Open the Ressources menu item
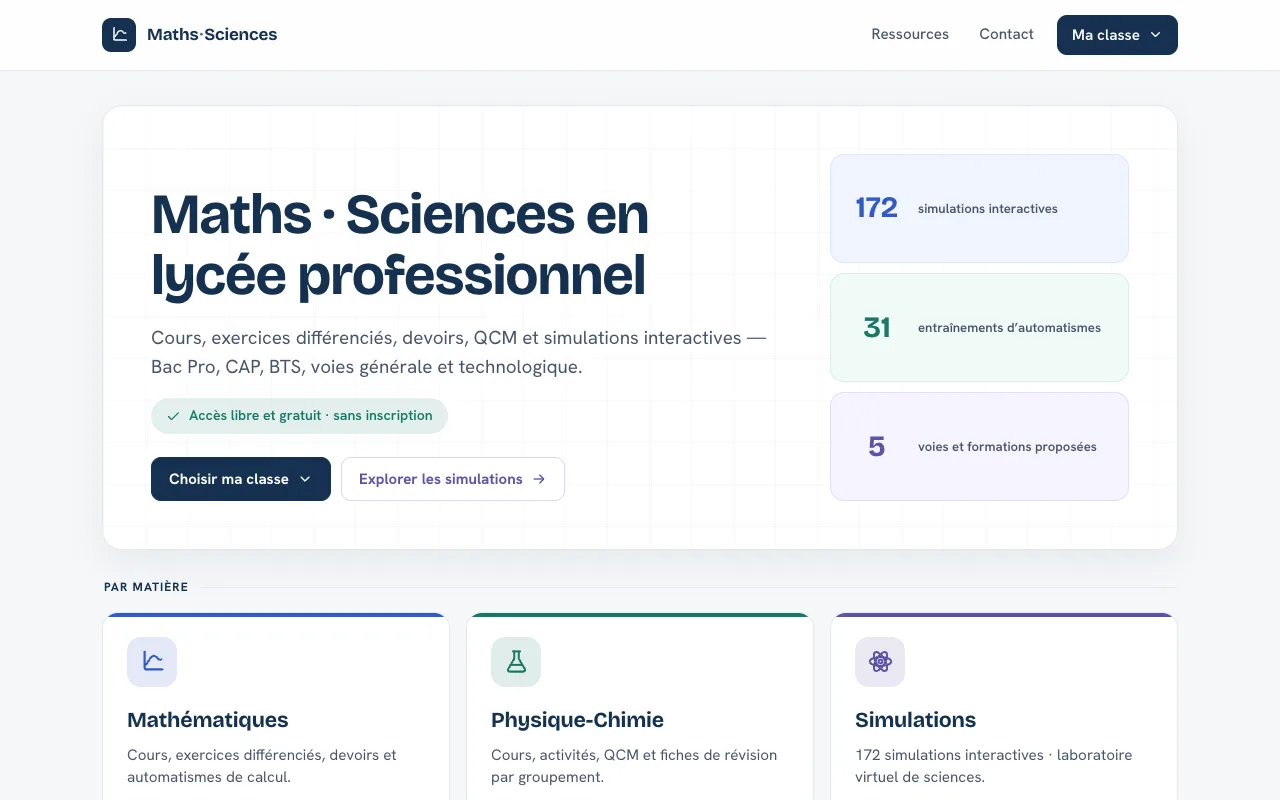 (x=910, y=34)
